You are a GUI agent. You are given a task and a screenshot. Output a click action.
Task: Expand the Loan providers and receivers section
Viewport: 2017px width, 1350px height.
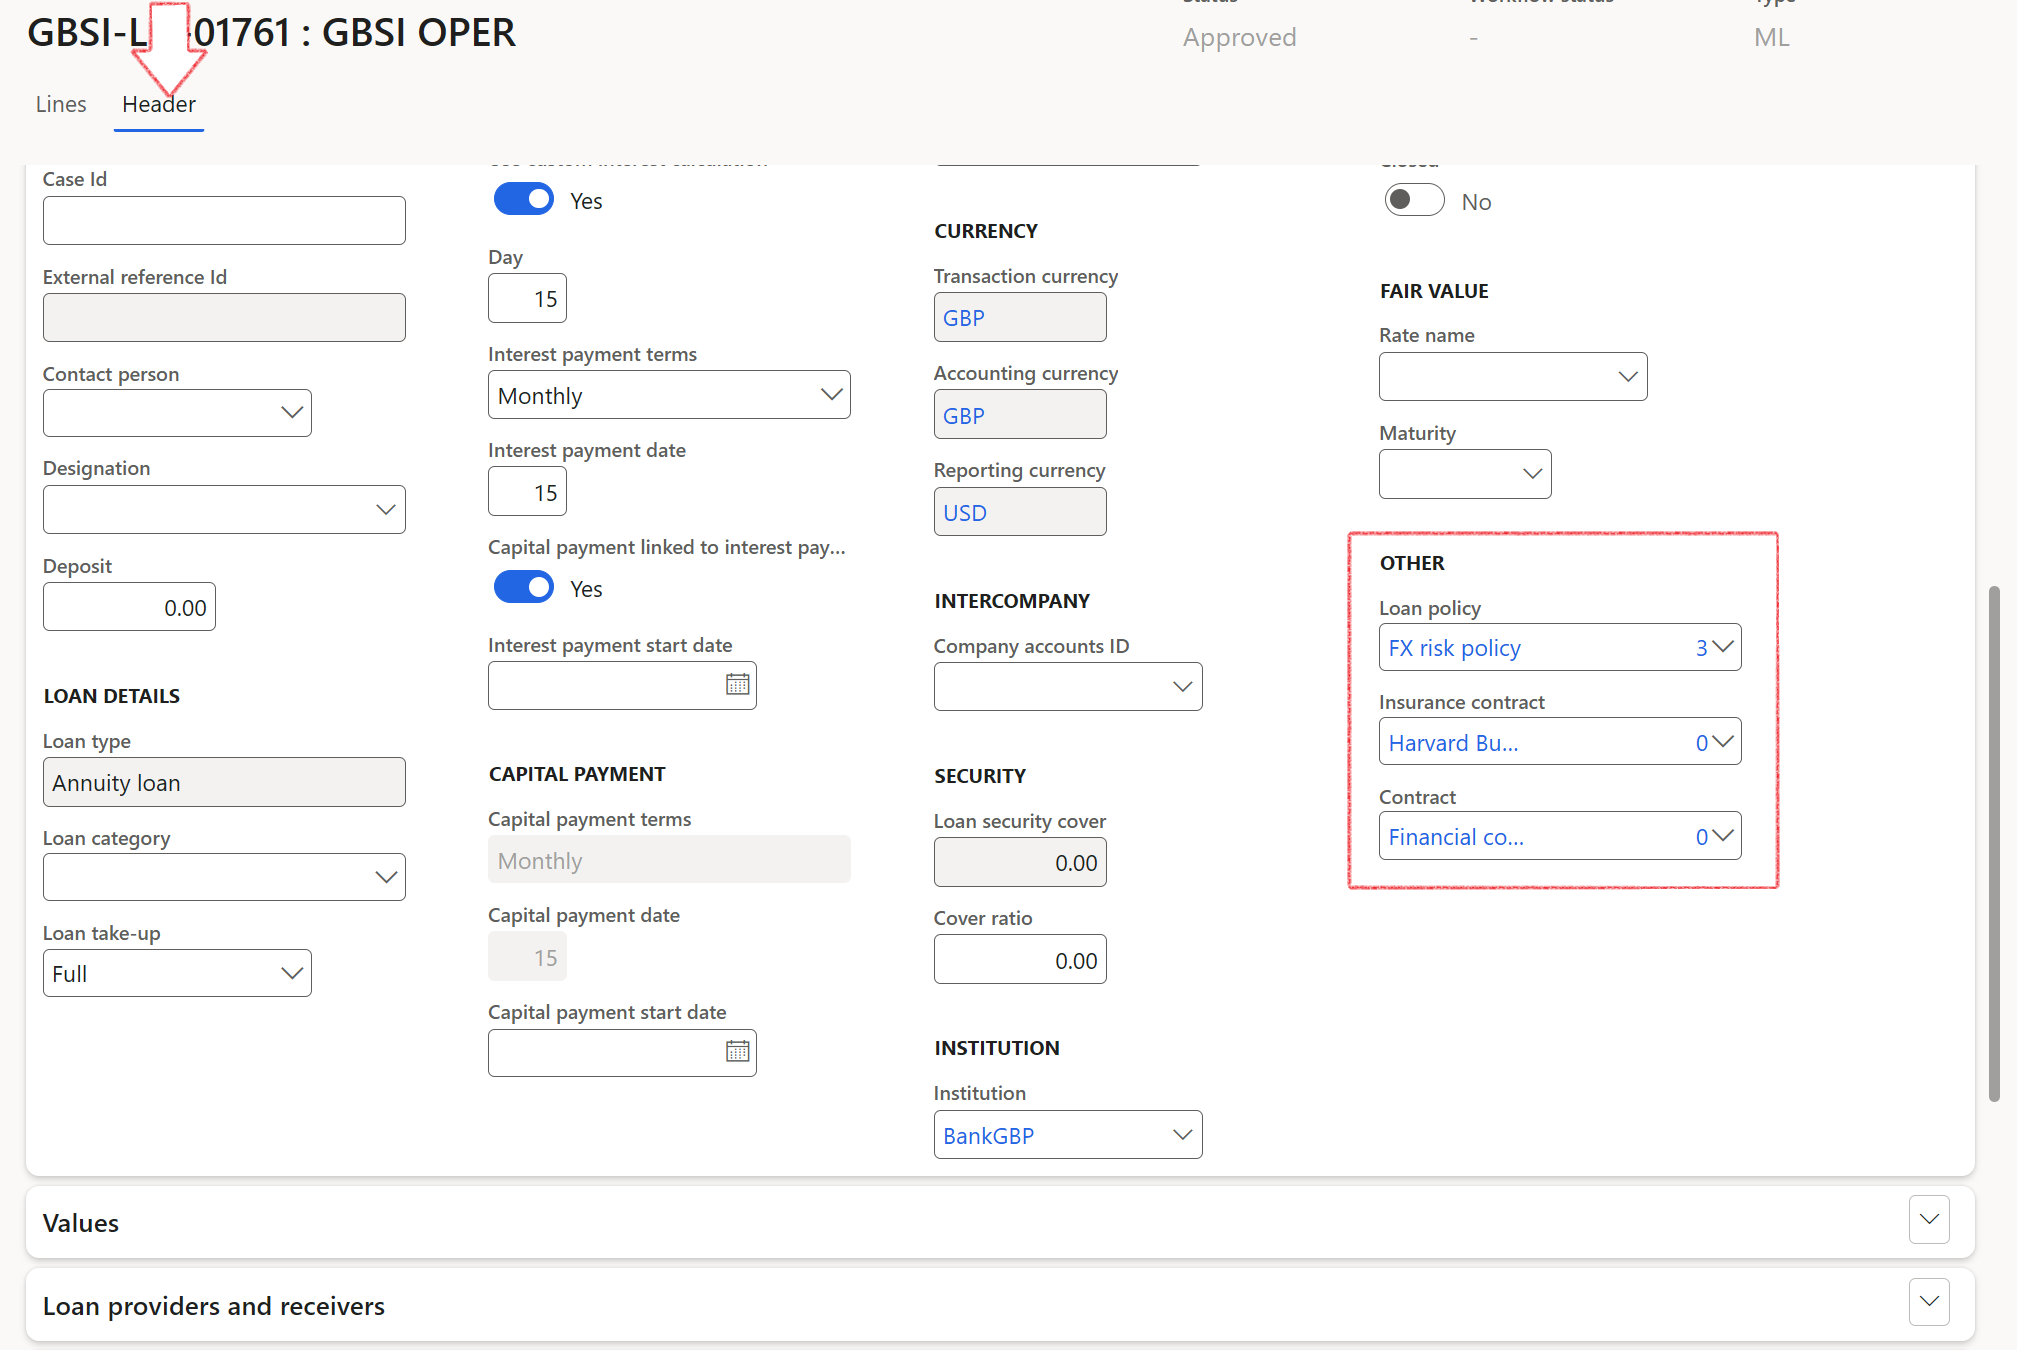1929,1303
